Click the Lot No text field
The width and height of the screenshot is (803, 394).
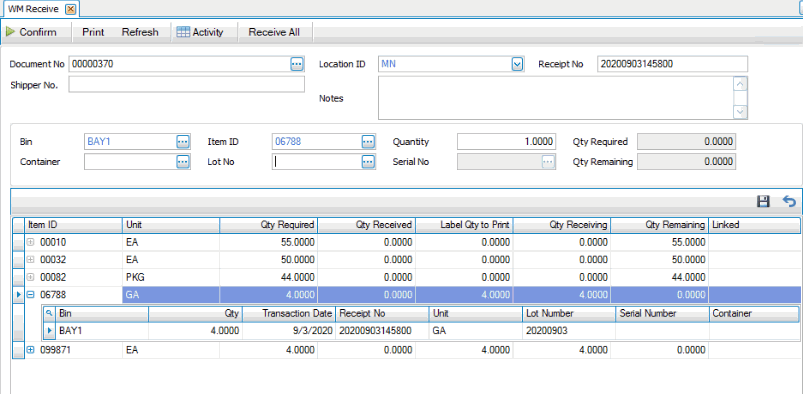(317, 162)
